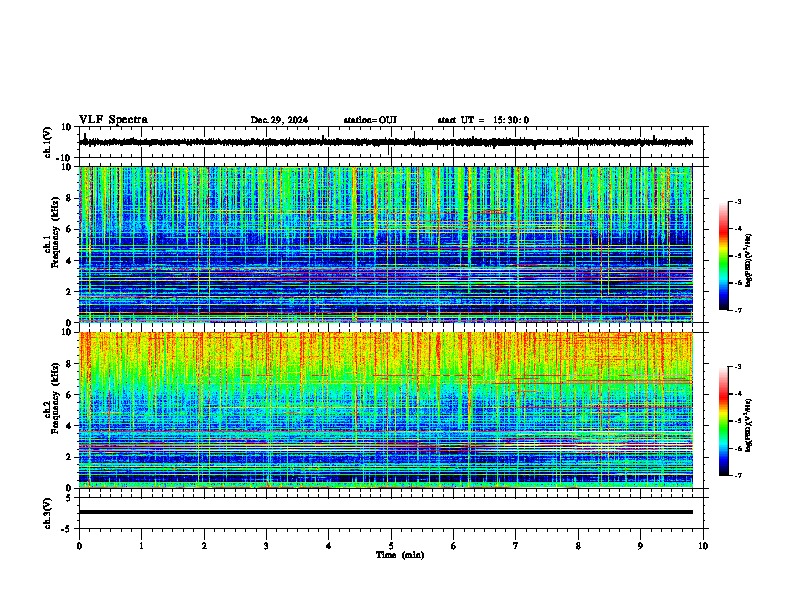792x612 pixels.
Task: Click the ch.1 spectrogram panel
Action: point(386,244)
